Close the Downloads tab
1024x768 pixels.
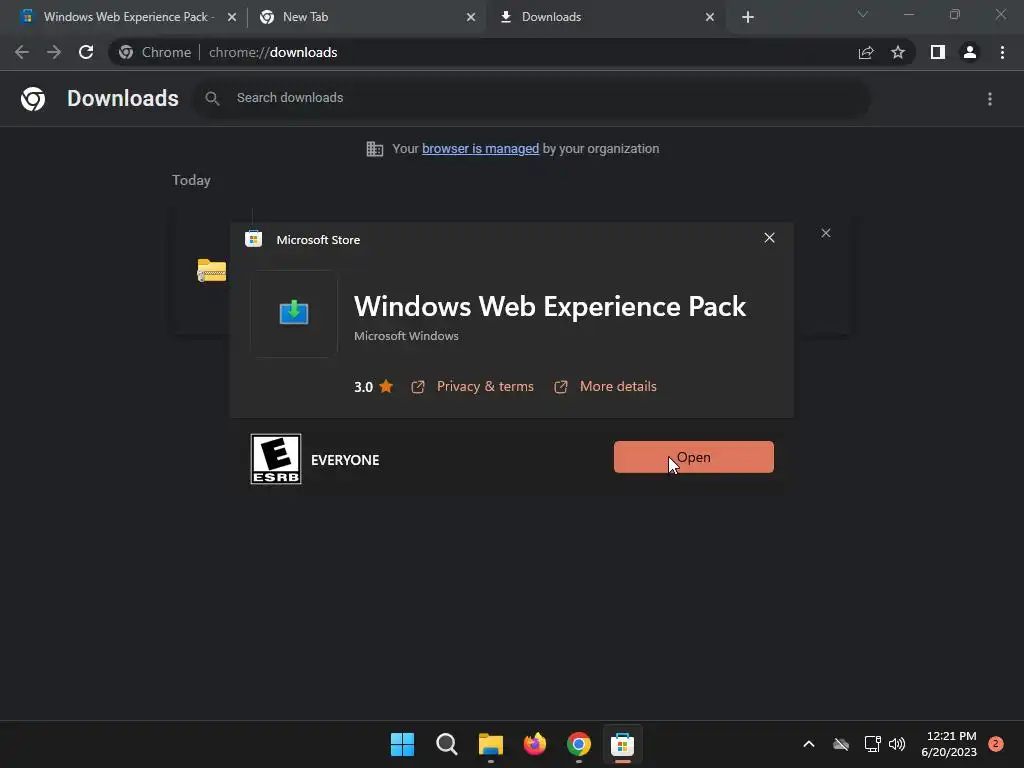tap(710, 18)
